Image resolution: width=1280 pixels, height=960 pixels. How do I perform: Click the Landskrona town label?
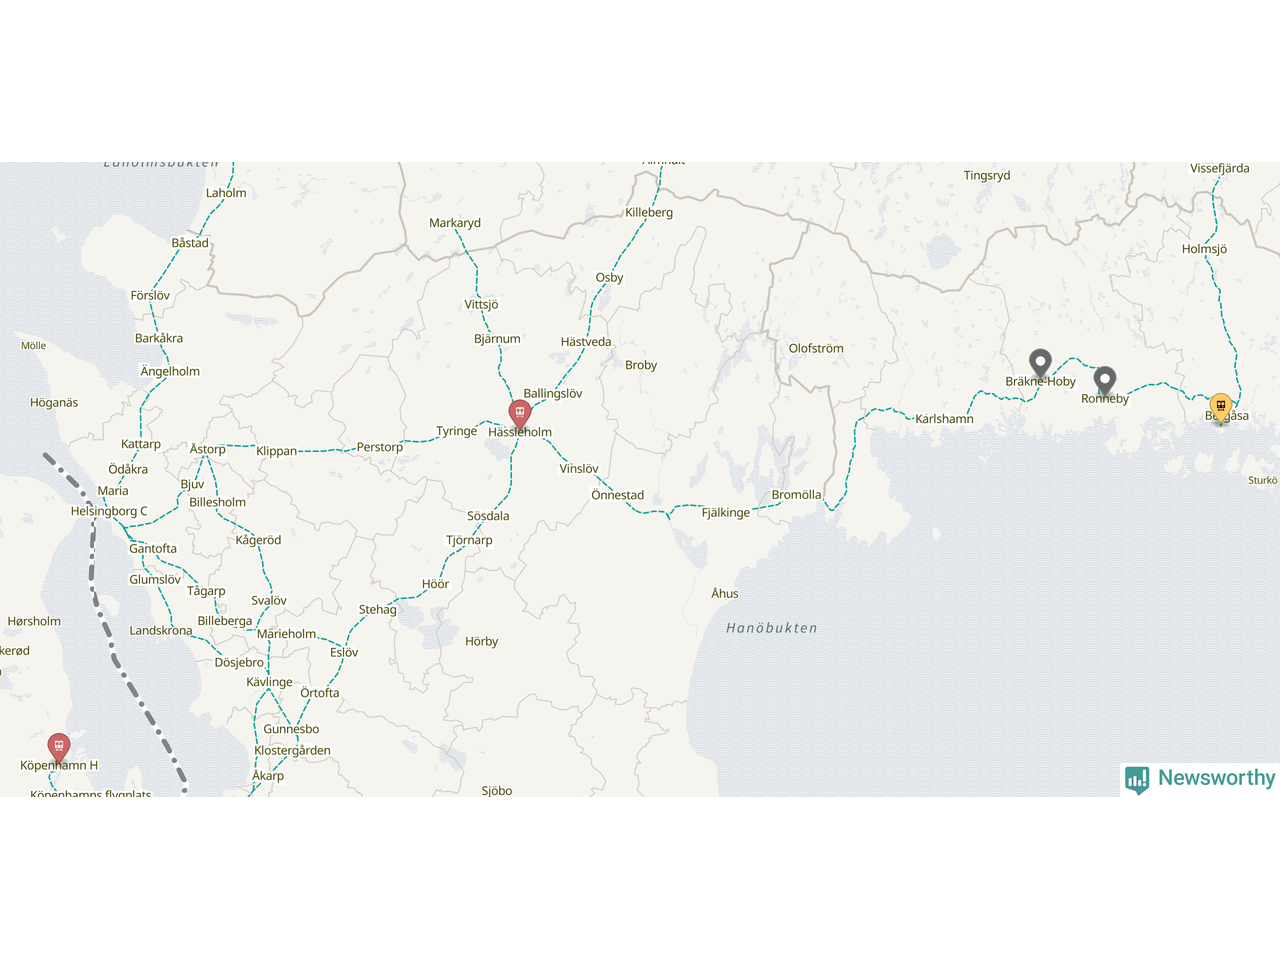click(x=161, y=631)
